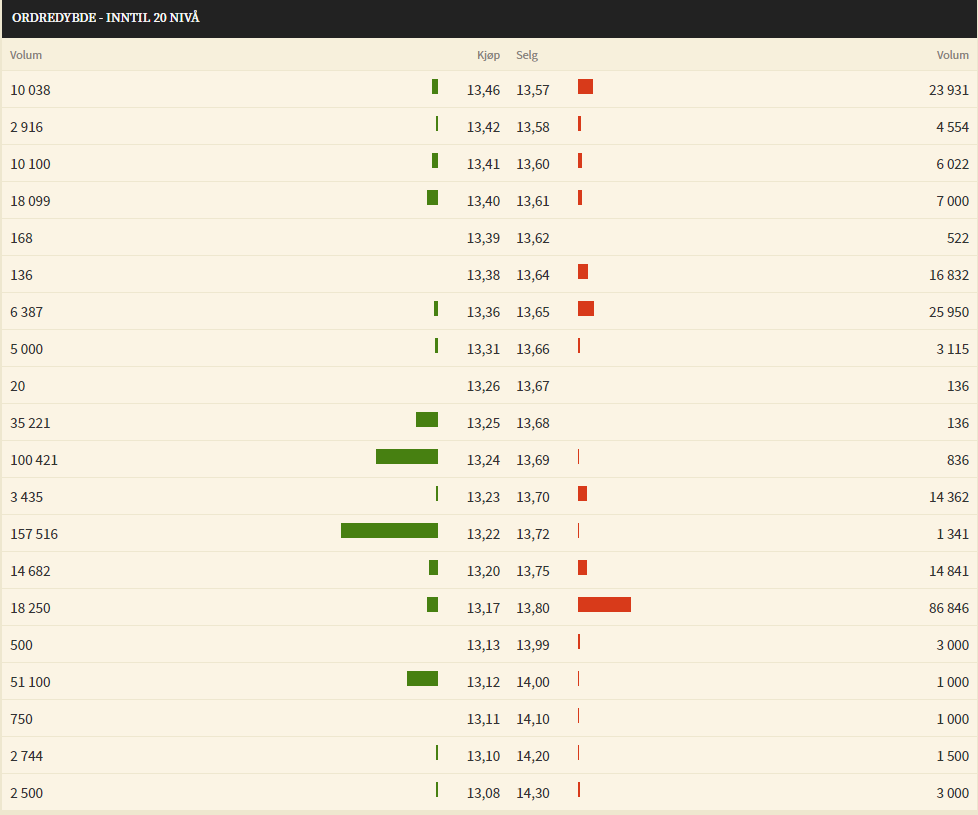Click buy price 13,25
The width and height of the screenshot is (978, 815).
[x=483, y=423]
